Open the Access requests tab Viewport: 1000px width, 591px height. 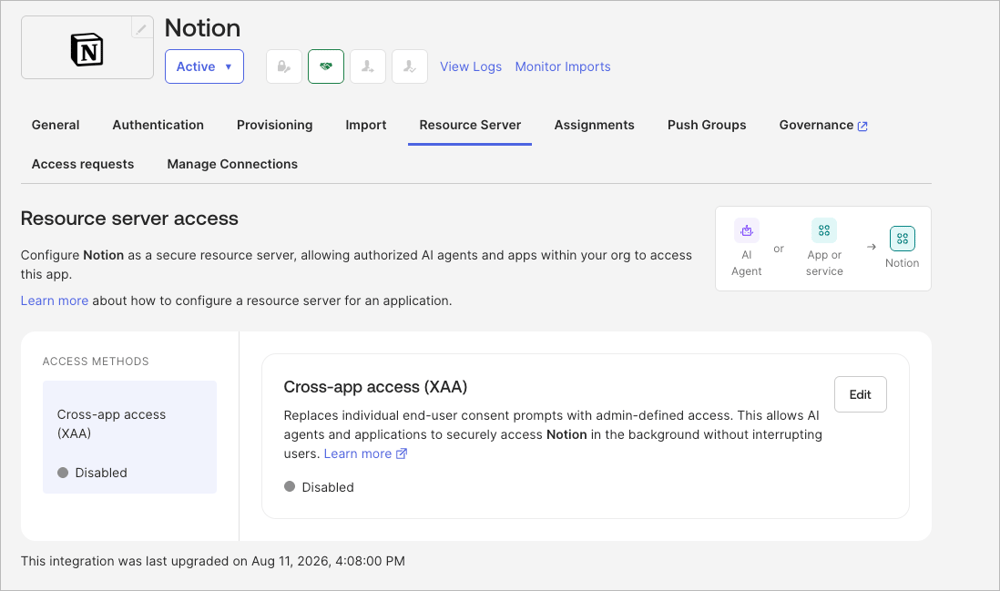[83, 164]
